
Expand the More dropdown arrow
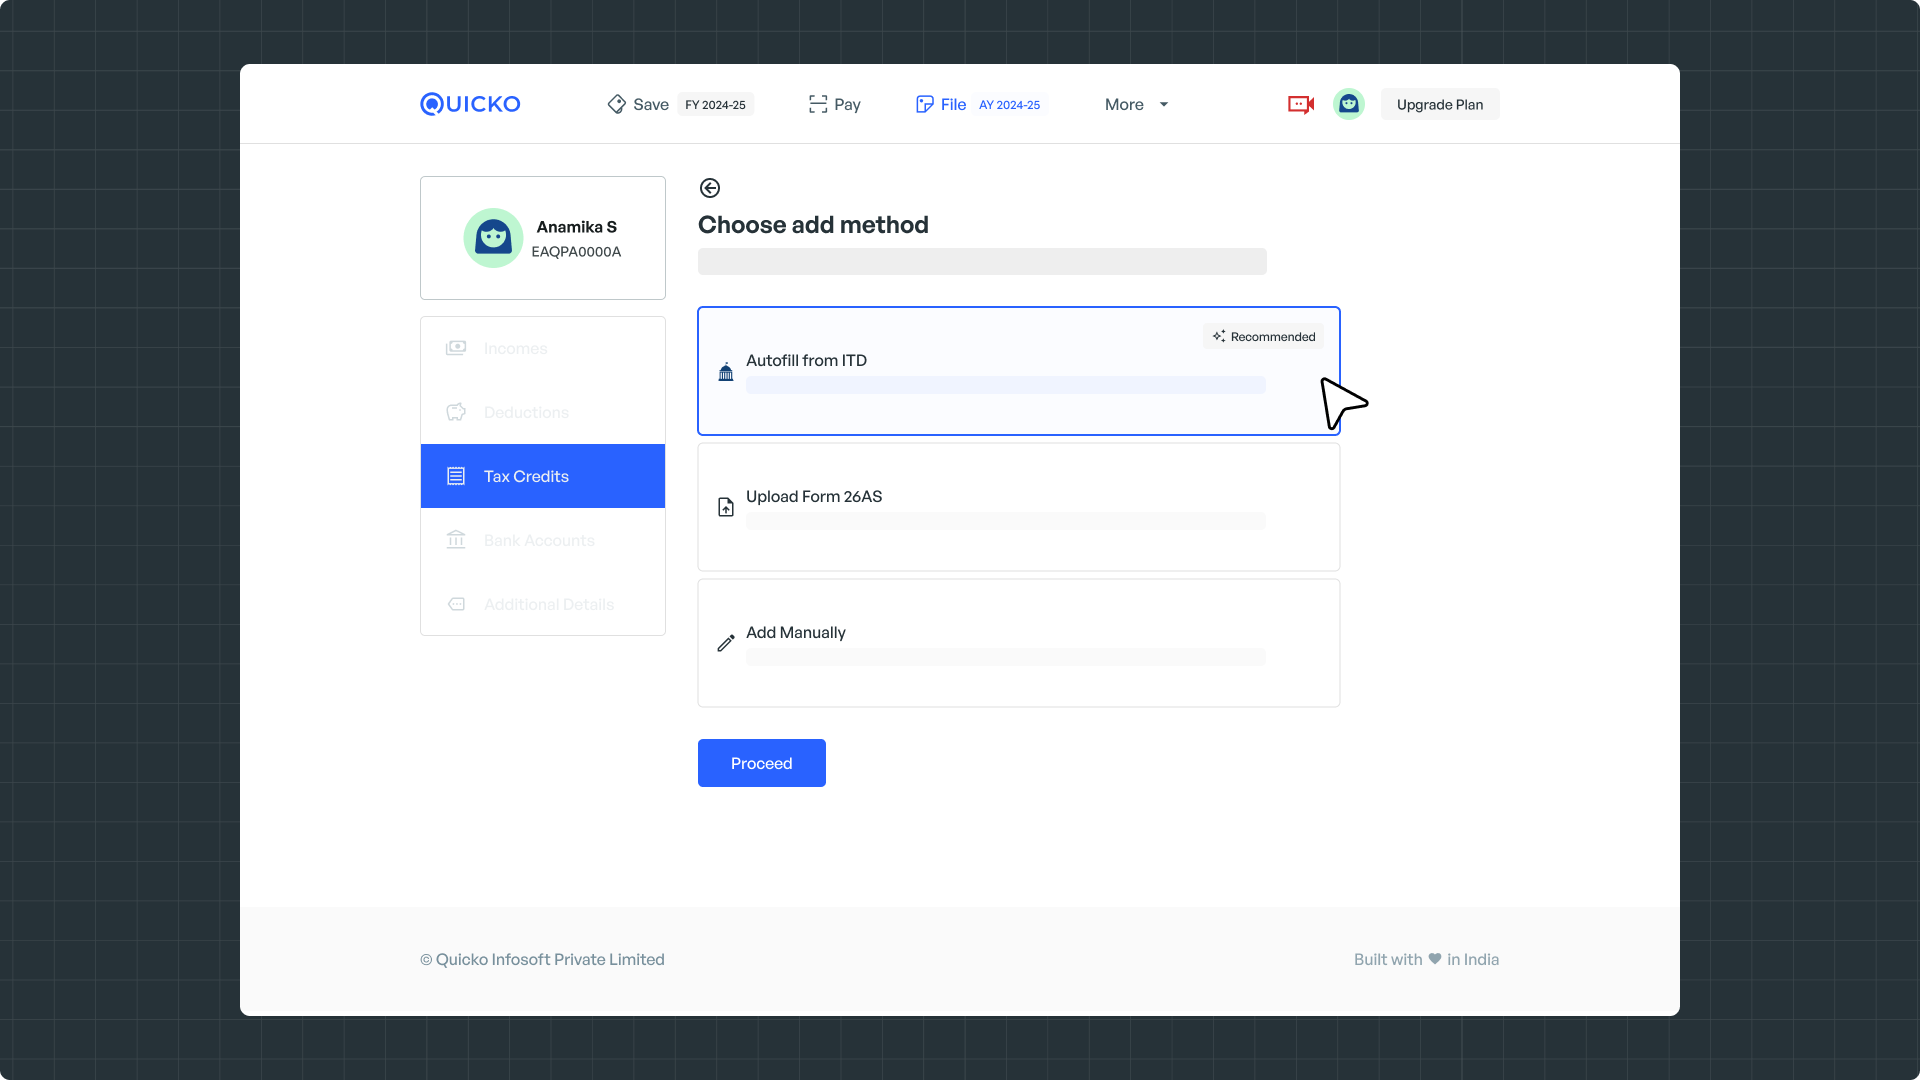(x=1164, y=104)
